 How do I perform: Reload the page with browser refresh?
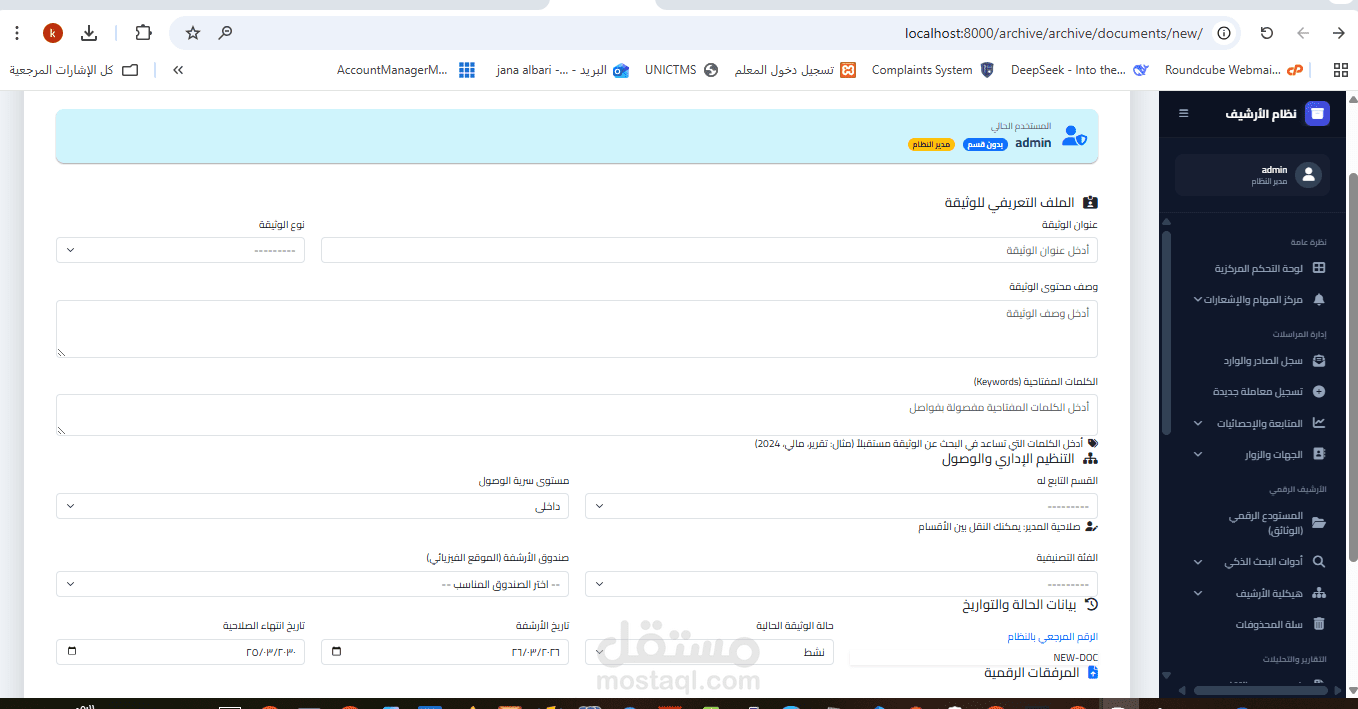point(1267,33)
